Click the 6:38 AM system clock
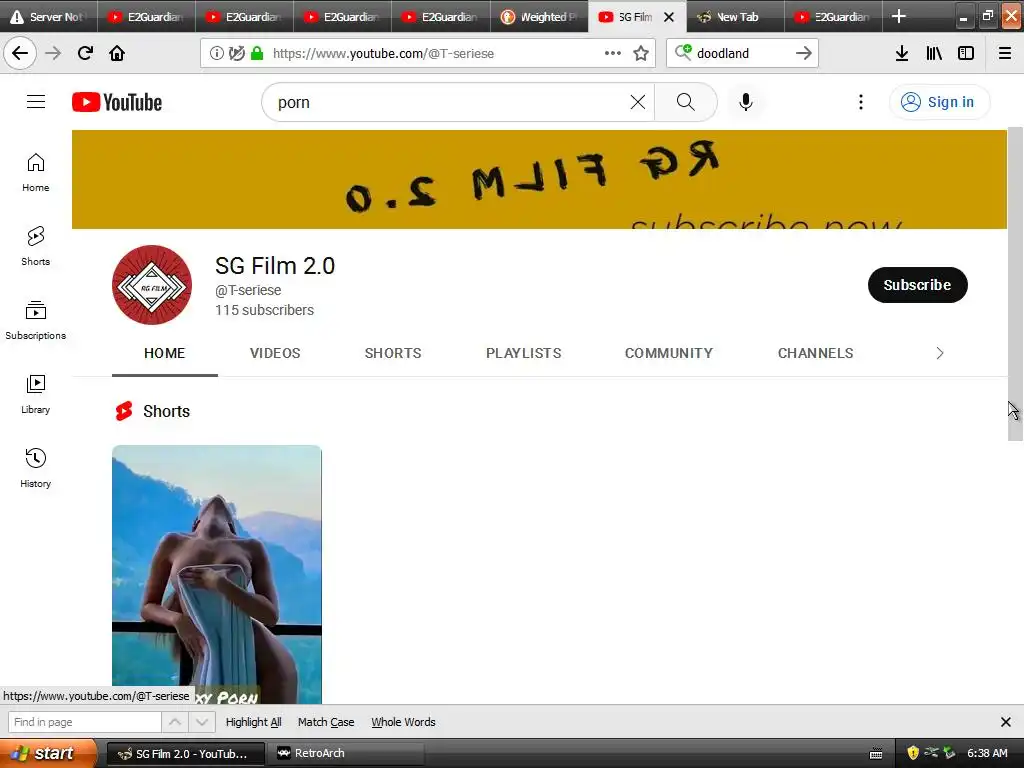1024x768 pixels. pos(987,753)
